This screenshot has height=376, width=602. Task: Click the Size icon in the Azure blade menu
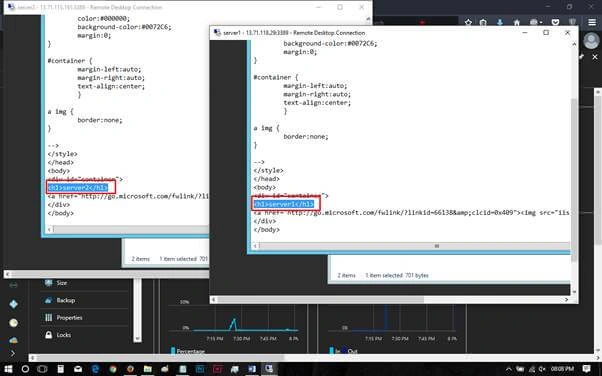coord(48,283)
